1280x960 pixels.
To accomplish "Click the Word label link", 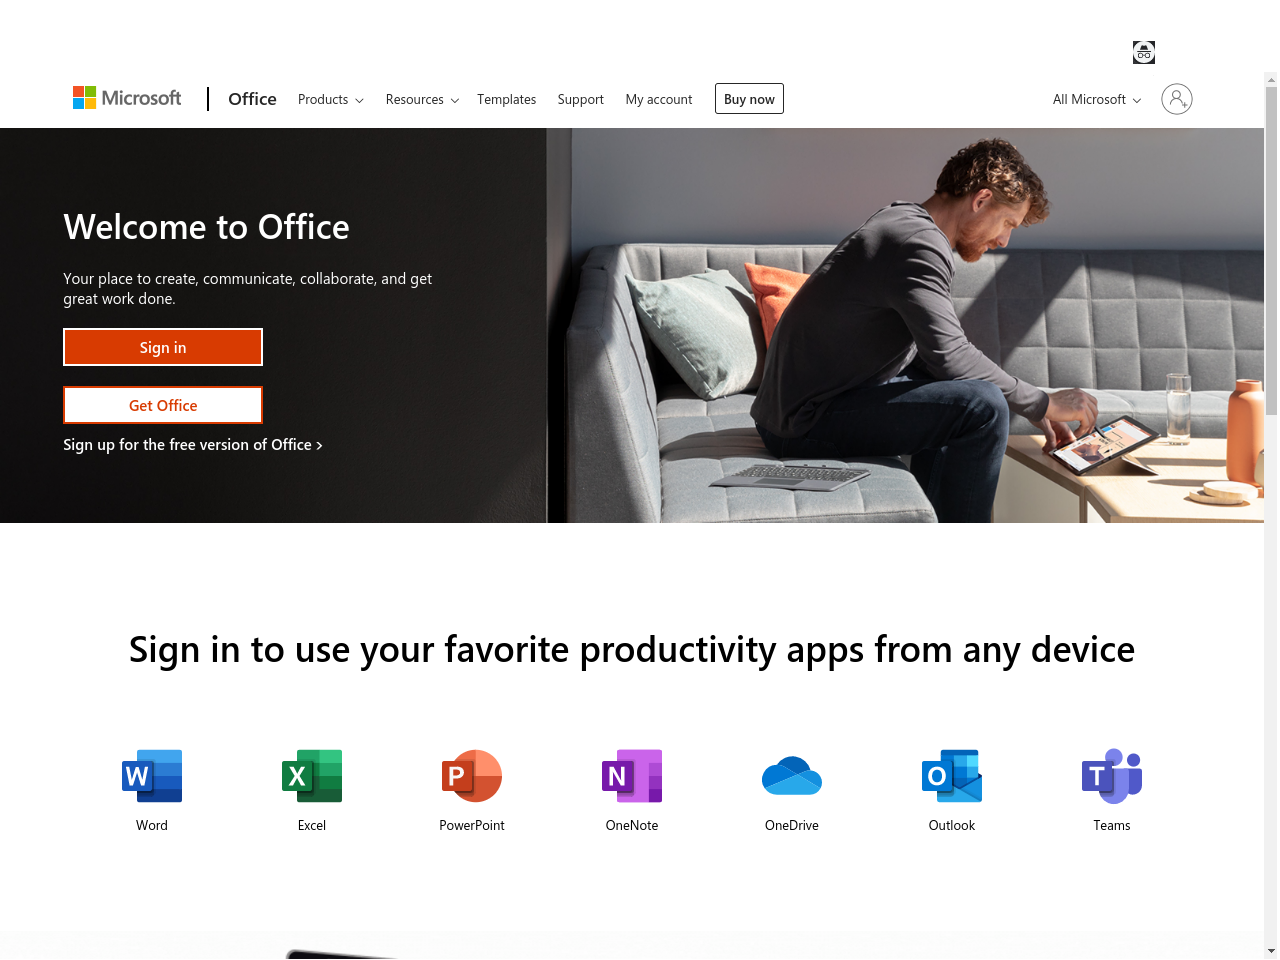I will point(152,825).
